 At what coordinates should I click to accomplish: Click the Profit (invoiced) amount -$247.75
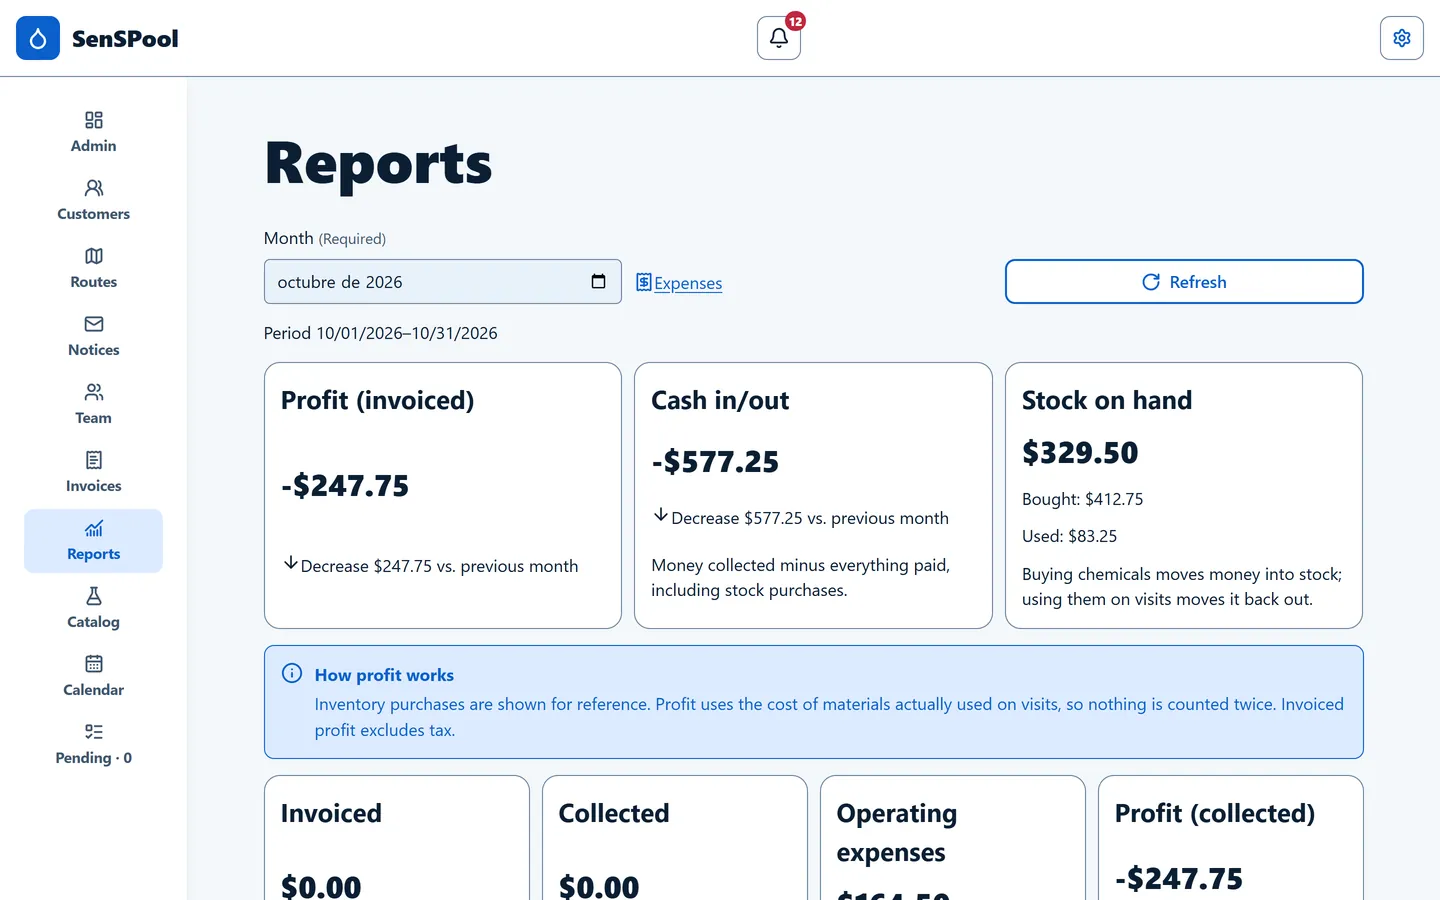pos(345,486)
